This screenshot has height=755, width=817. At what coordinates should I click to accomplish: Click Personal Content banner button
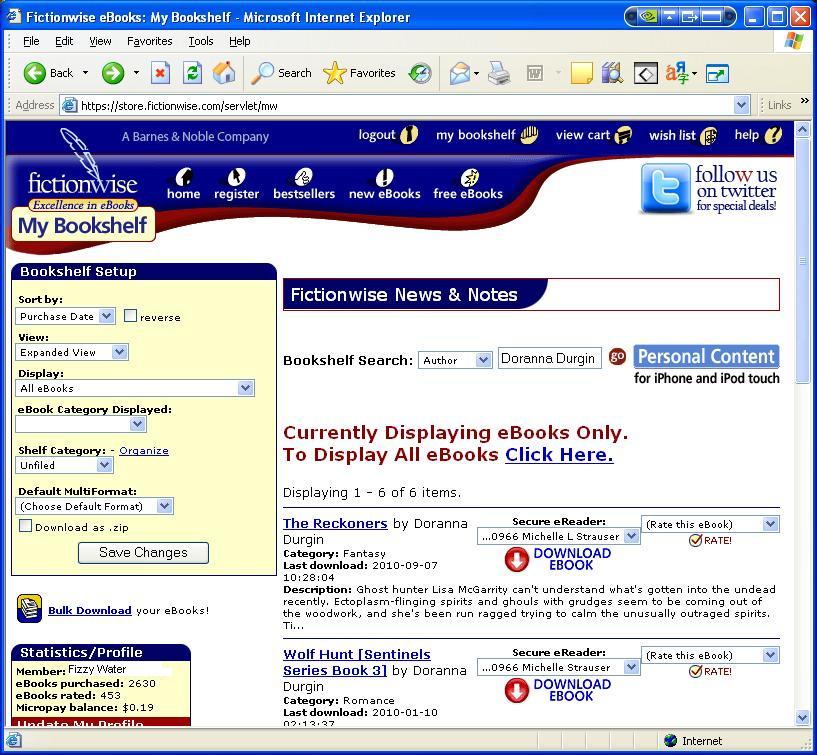tap(706, 356)
